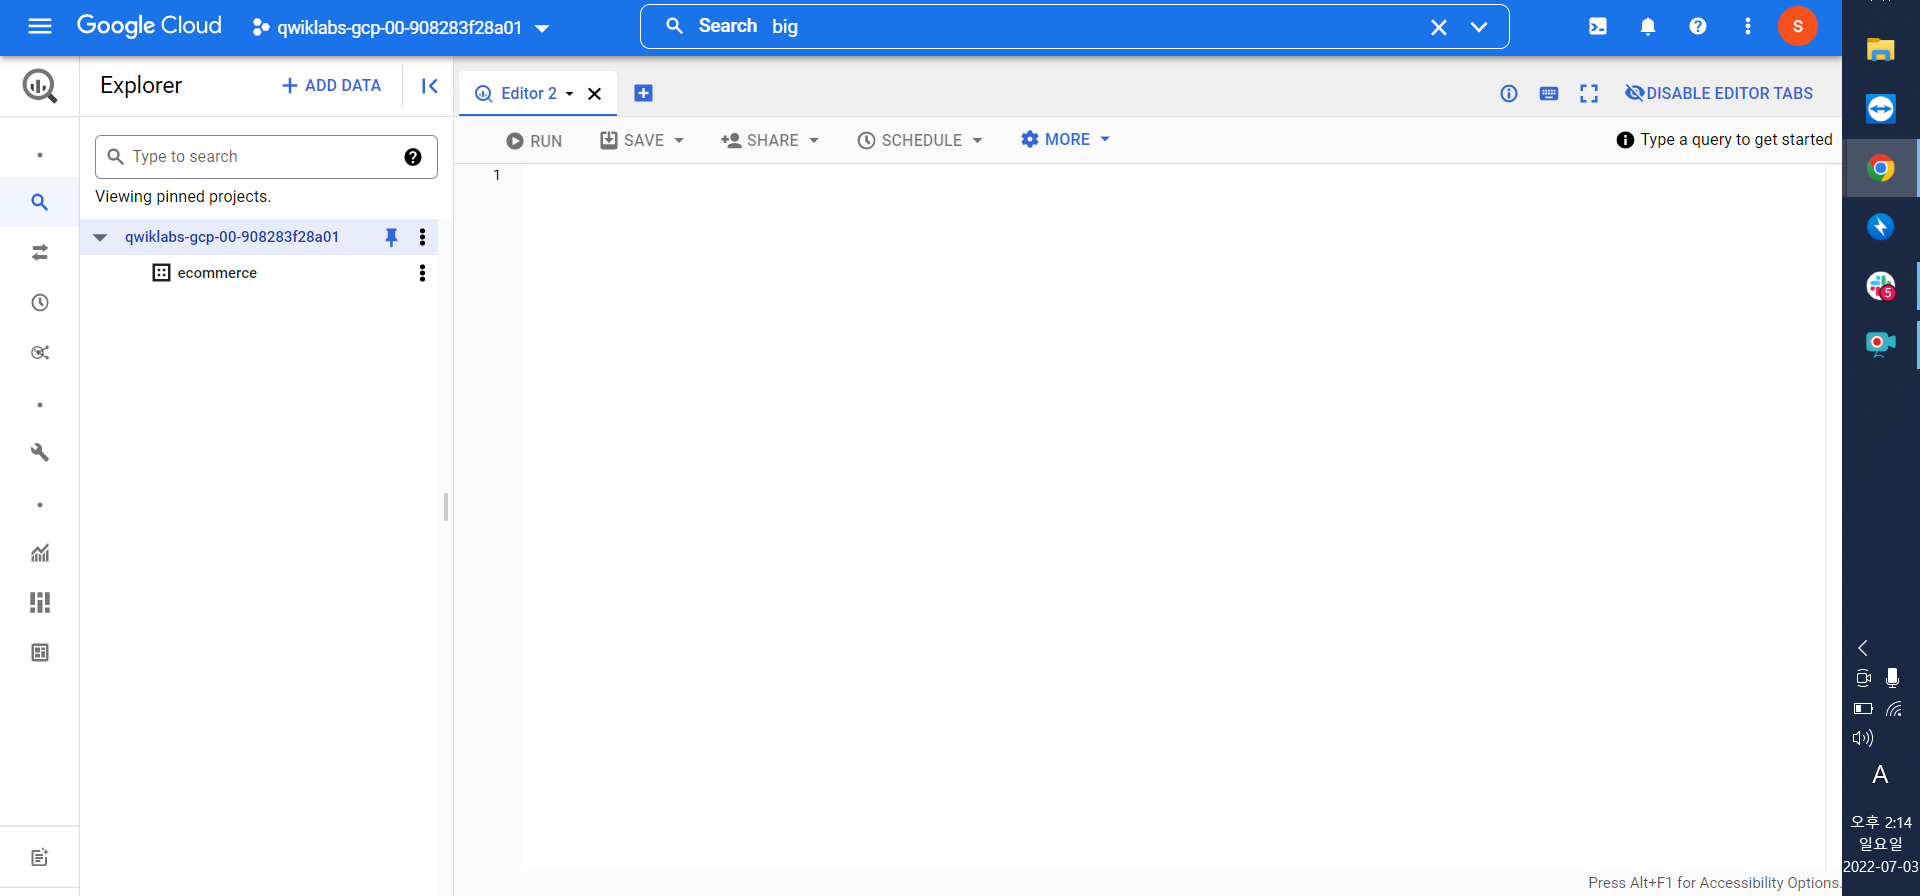Open the main navigation hamburger menu
Screen dimensions: 1920x896
(x=40, y=27)
